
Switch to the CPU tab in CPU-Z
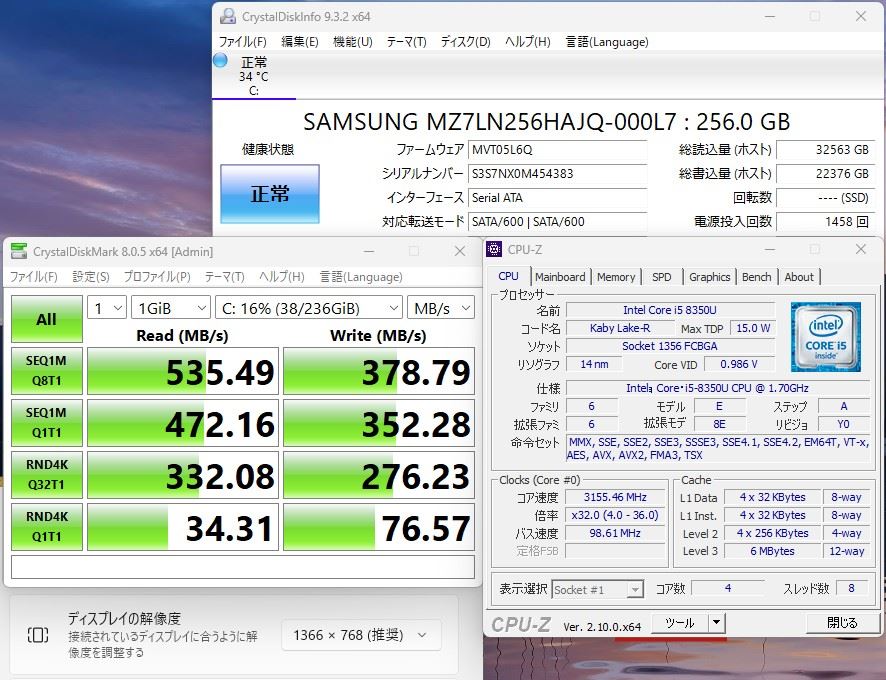pyautogui.click(x=509, y=276)
